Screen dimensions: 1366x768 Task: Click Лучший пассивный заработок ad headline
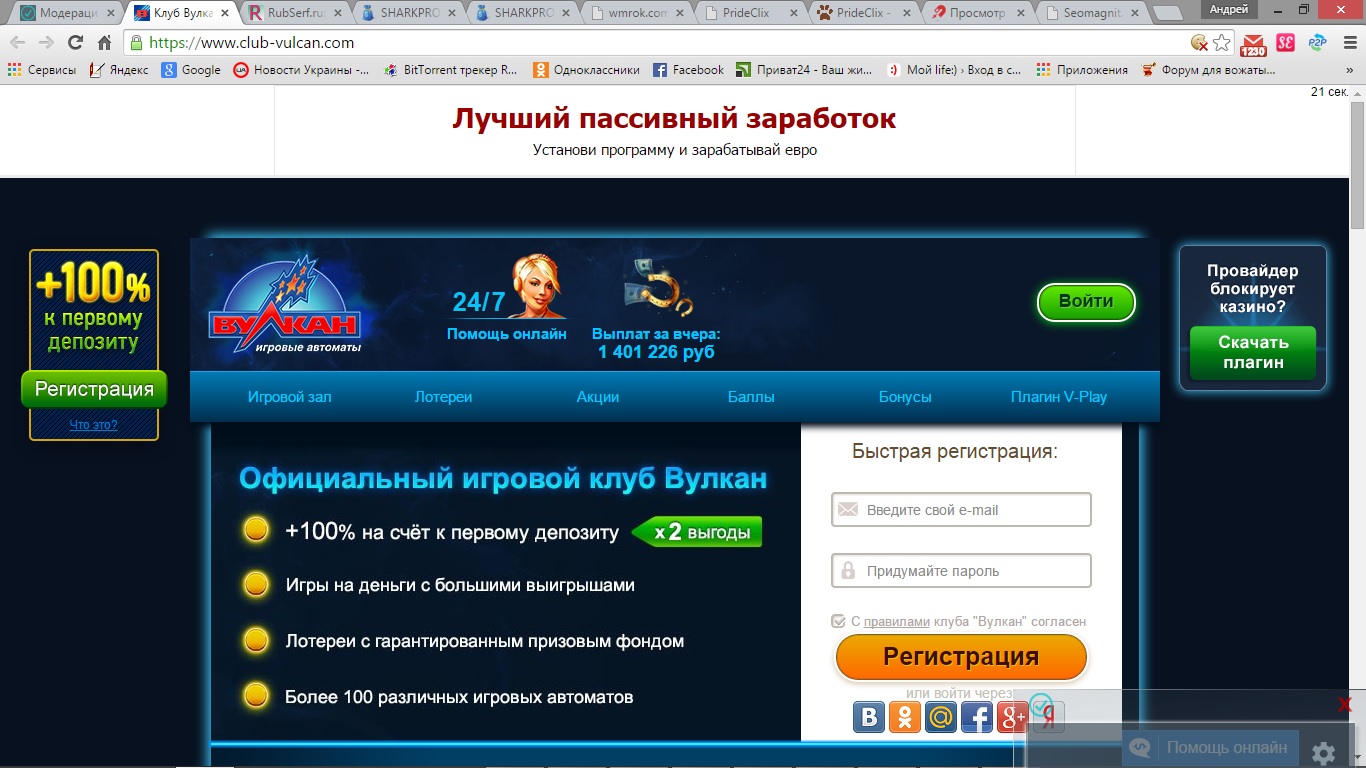[x=674, y=118]
